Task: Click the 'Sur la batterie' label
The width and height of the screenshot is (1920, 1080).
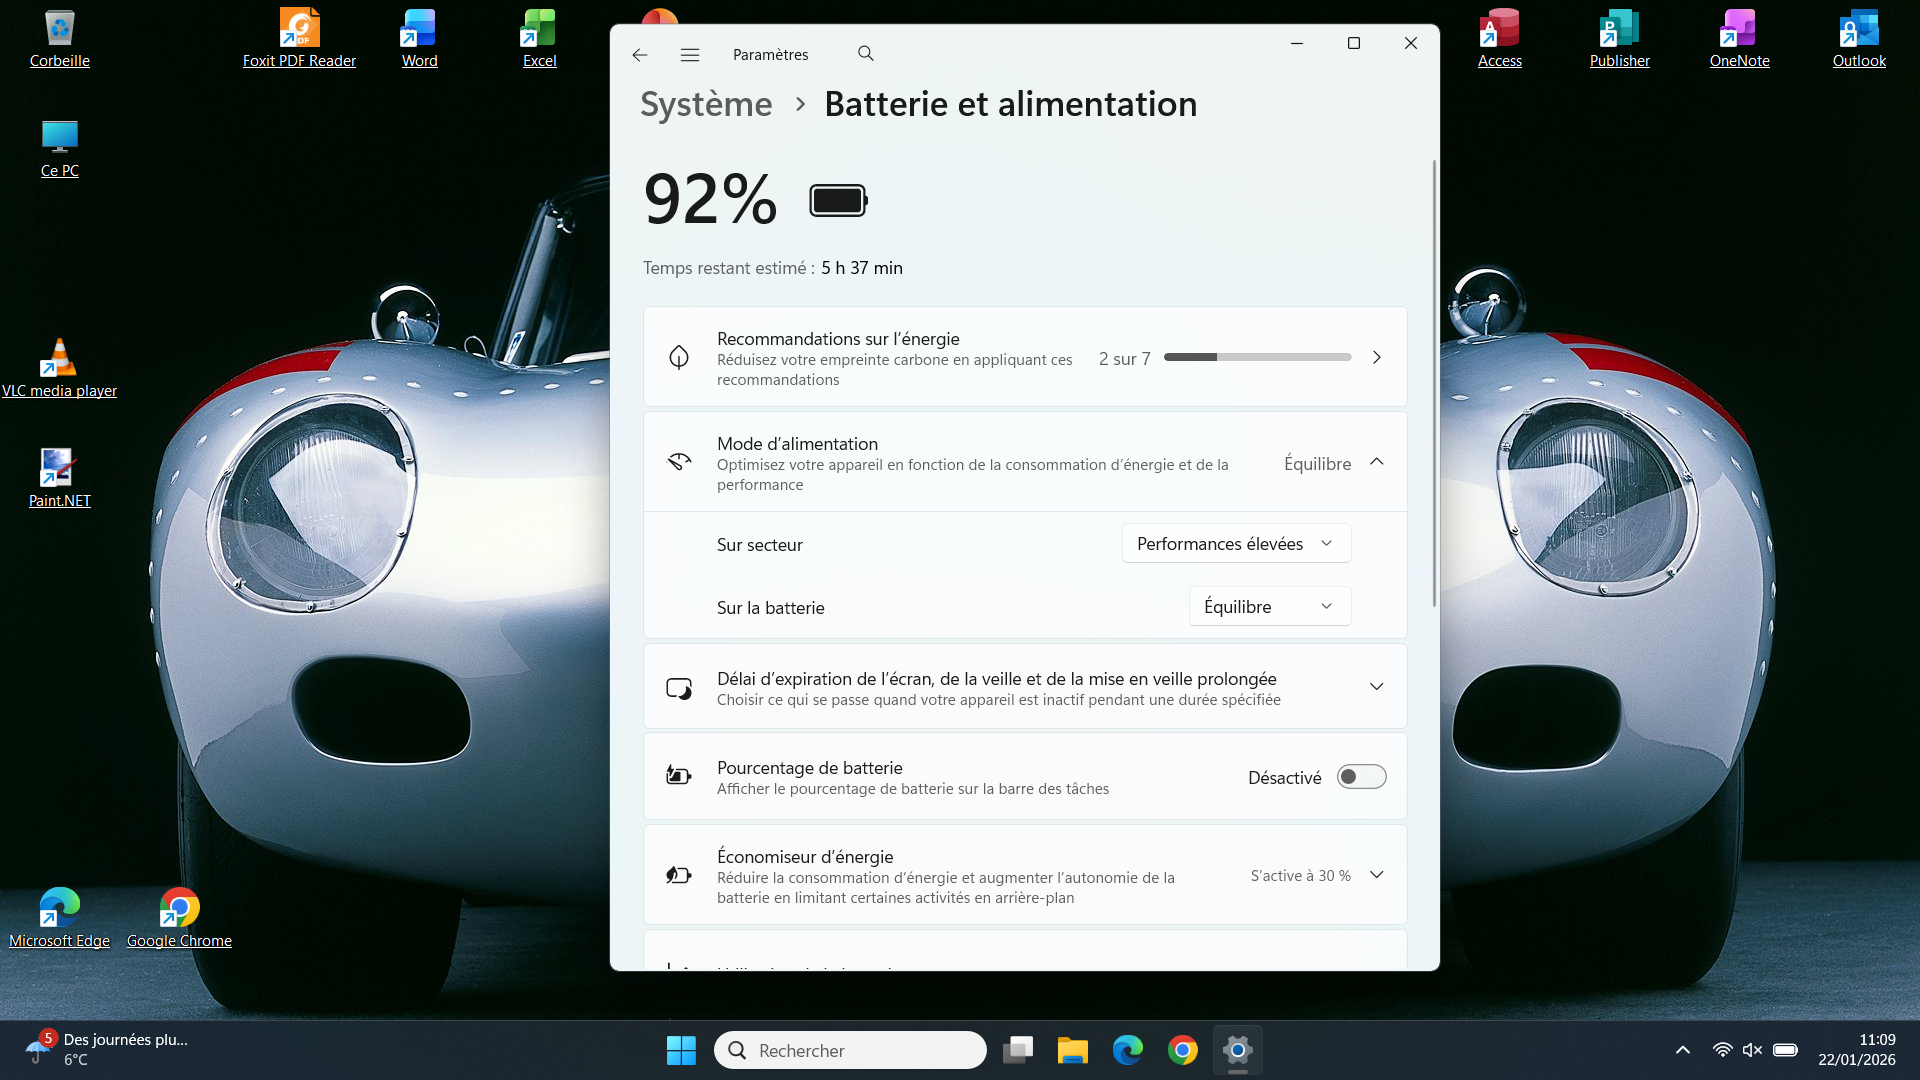Action: [x=771, y=608]
